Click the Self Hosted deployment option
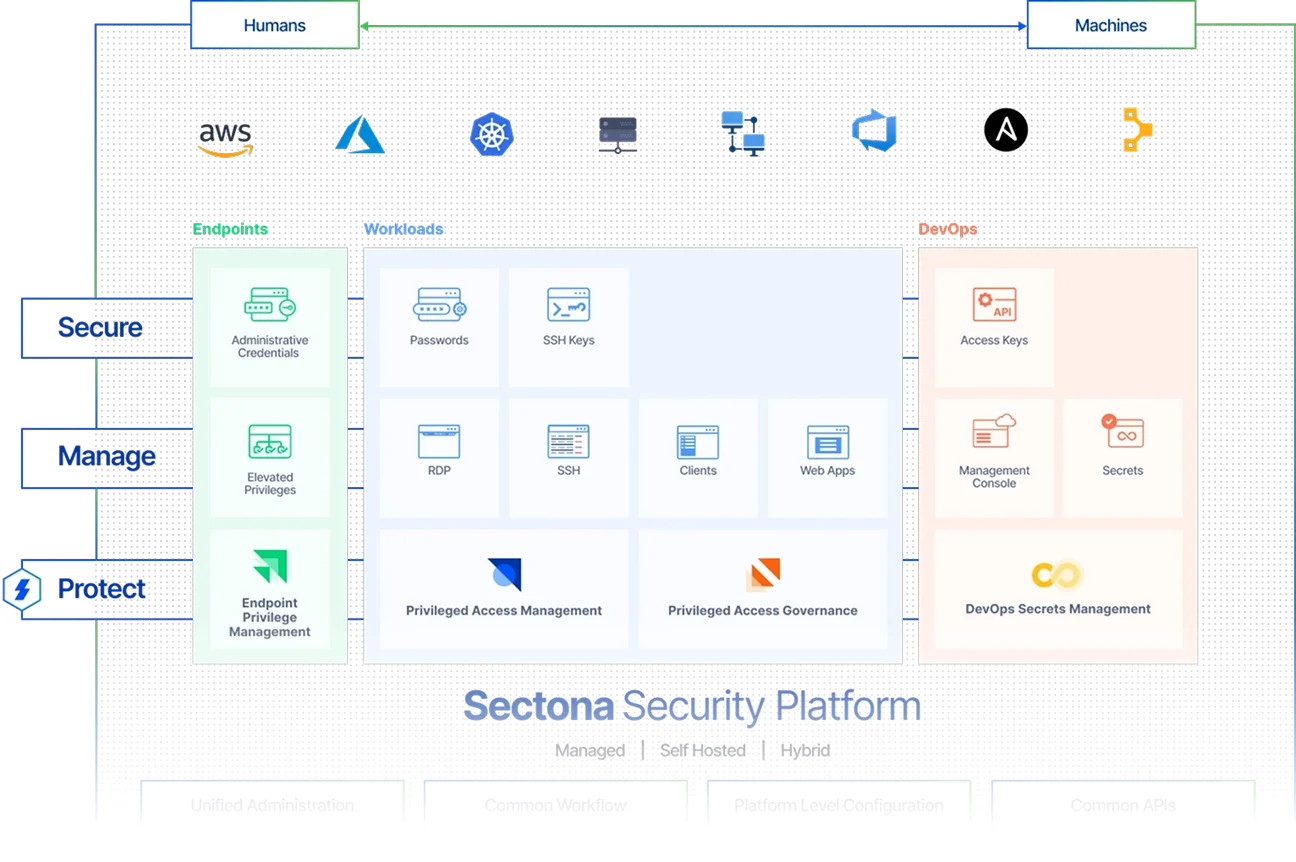The image size is (1296, 862). pyautogui.click(x=703, y=750)
